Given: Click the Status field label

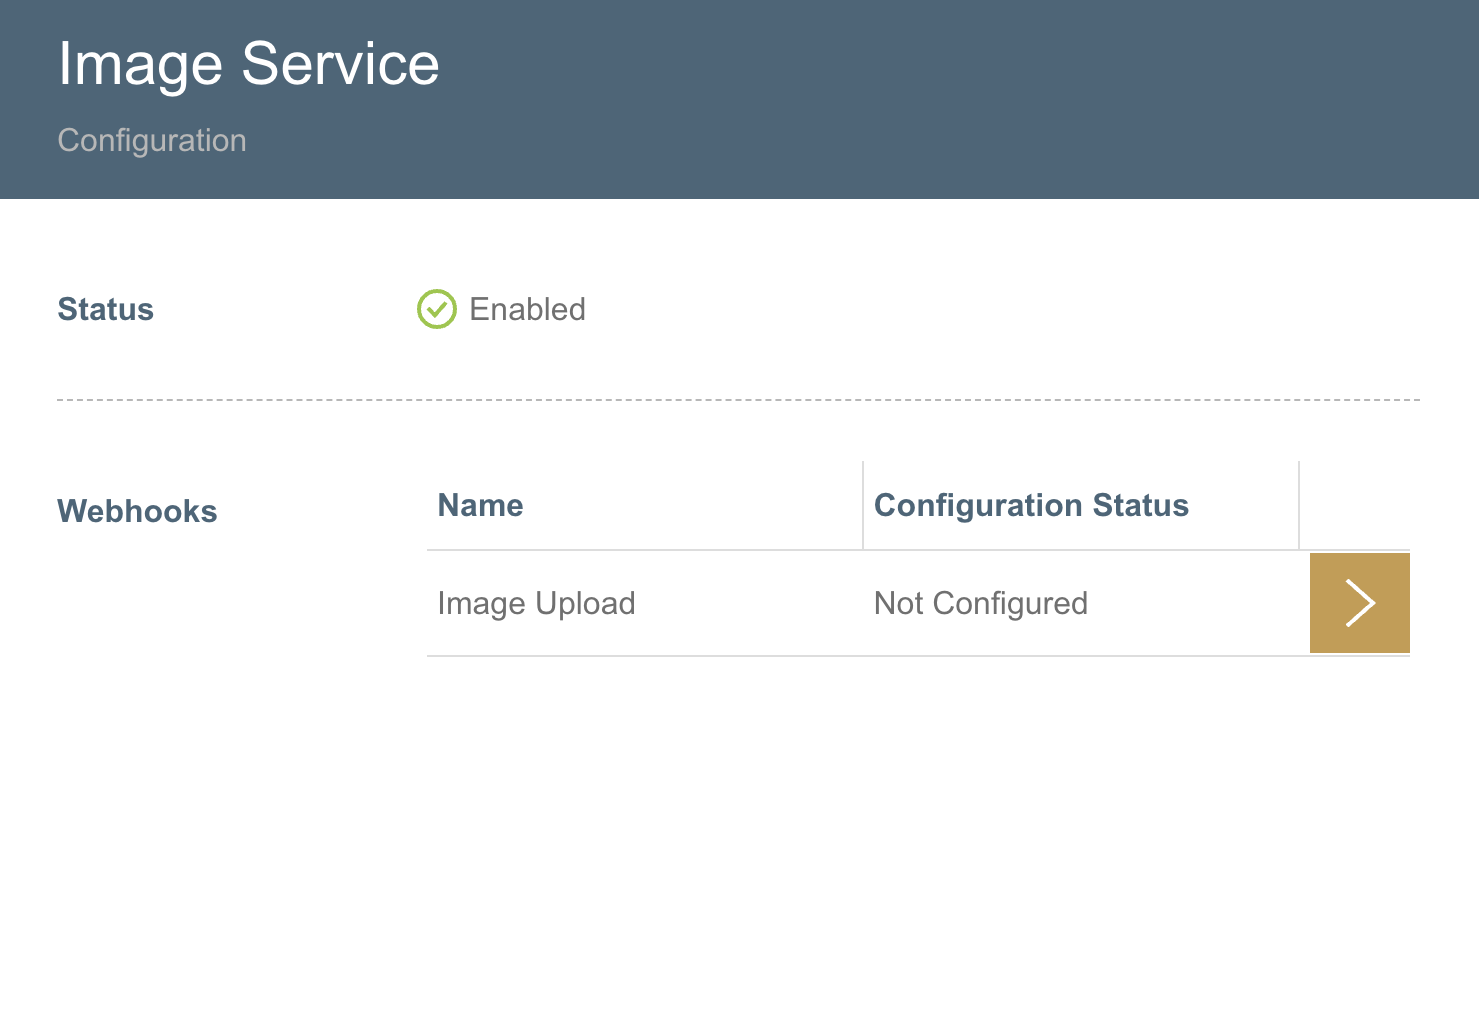Looking at the screenshot, I should pyautogui.click(x=105, y=309).
